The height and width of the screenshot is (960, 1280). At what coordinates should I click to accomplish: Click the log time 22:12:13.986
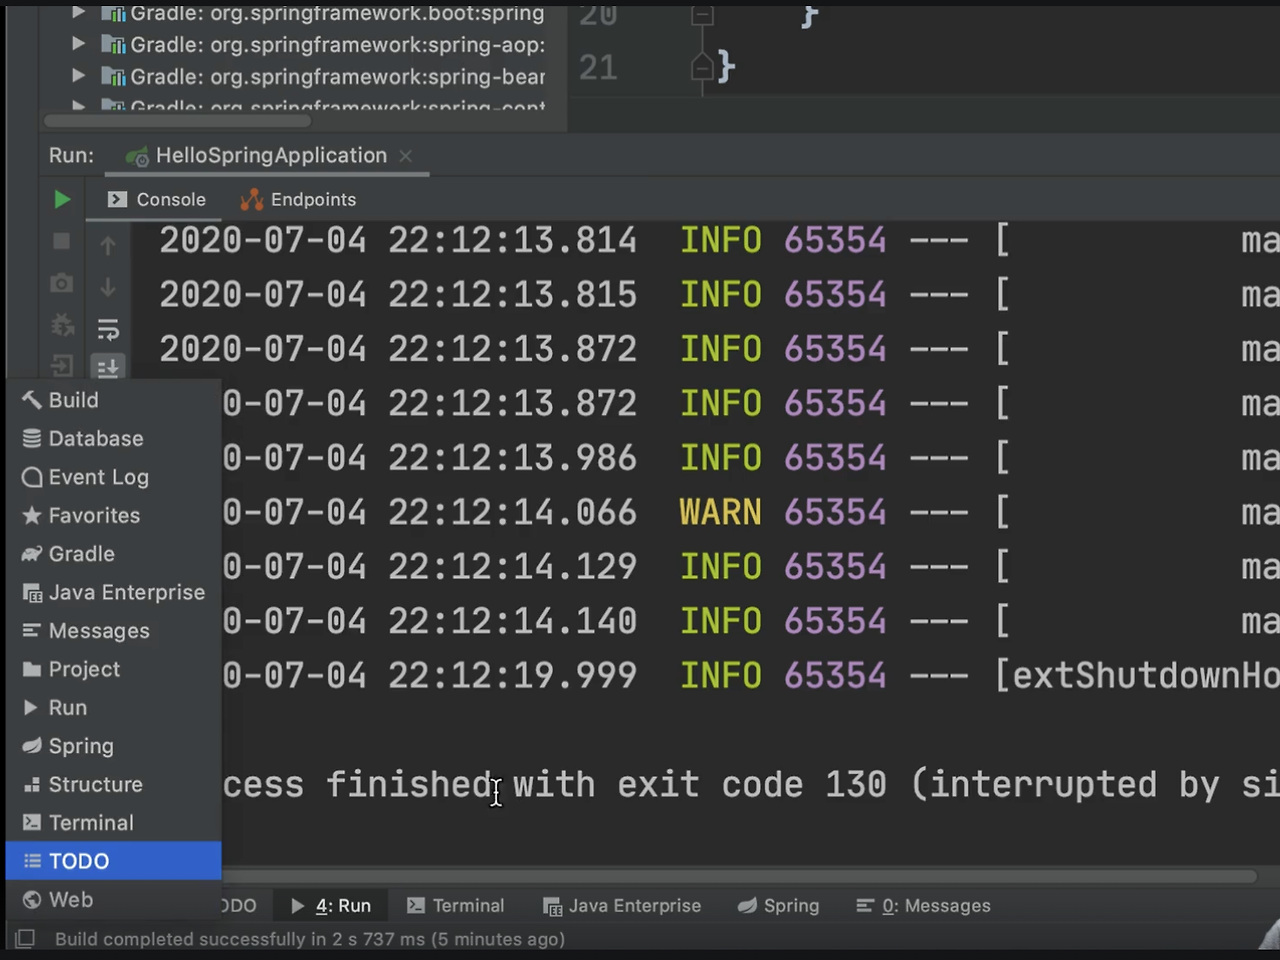pos(512,458)
